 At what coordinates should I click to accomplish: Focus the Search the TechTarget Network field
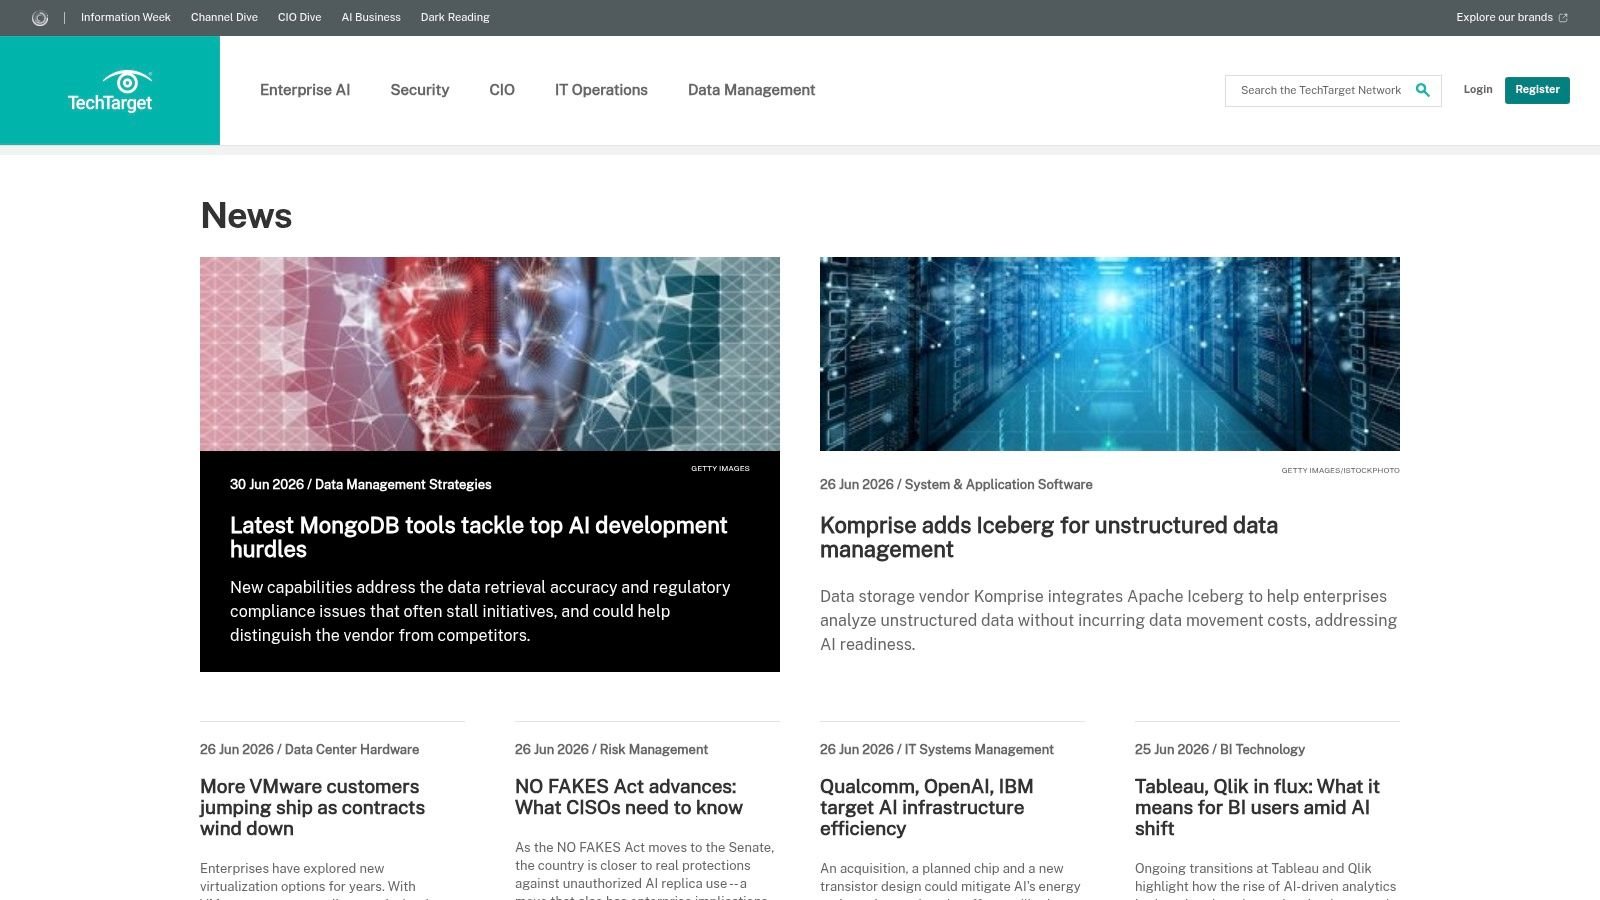click(x=1321, y=90)
